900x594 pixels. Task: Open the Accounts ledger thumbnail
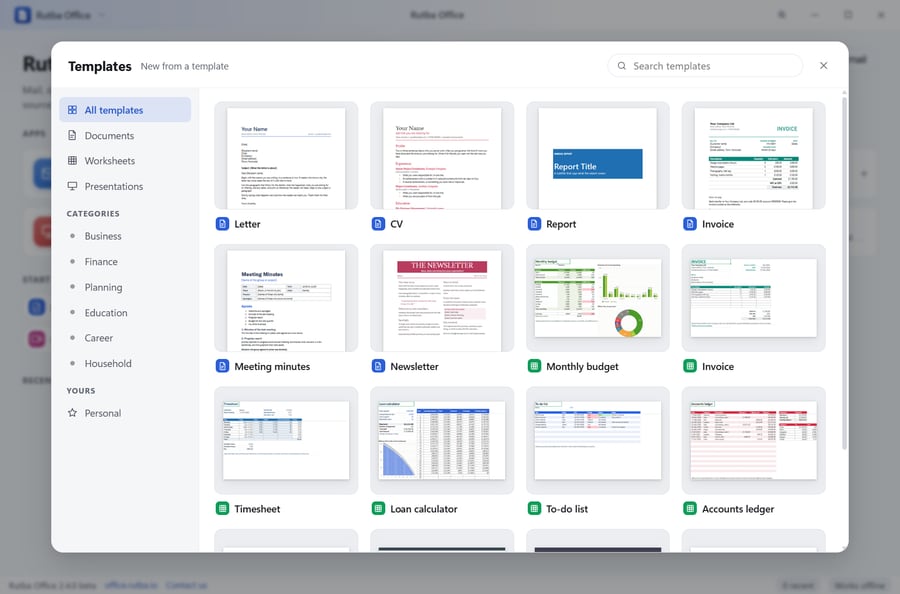[x=754, y=440]
